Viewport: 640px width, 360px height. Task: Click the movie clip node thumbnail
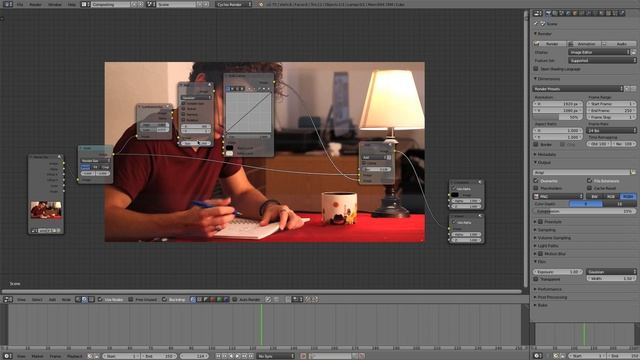tap(46, 210)
